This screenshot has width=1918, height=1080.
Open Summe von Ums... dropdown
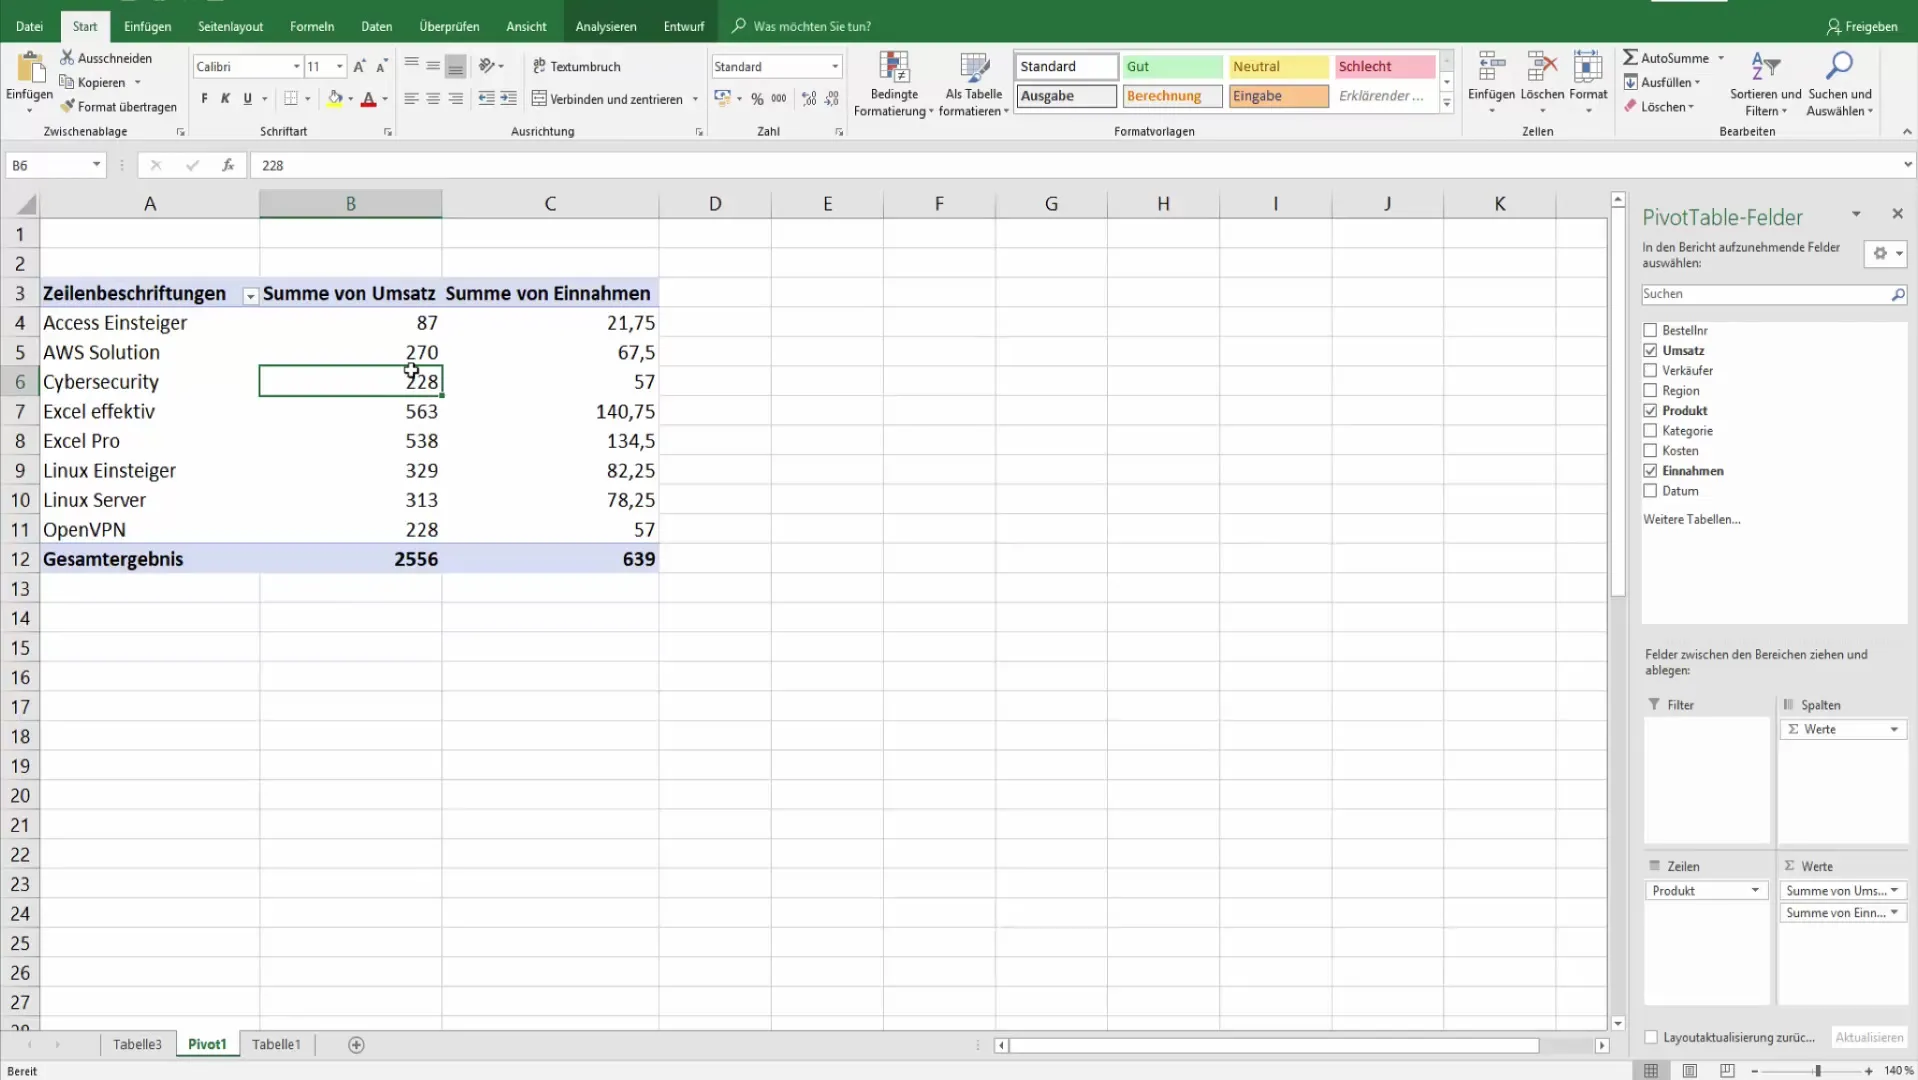[1894, 890]
